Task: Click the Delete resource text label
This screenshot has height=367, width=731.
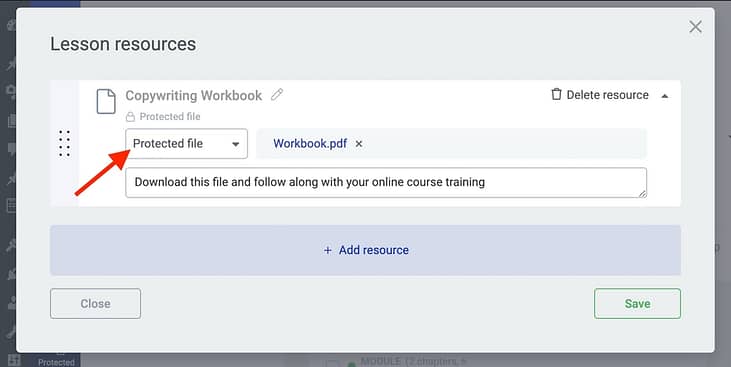Action: click(607, 95)
